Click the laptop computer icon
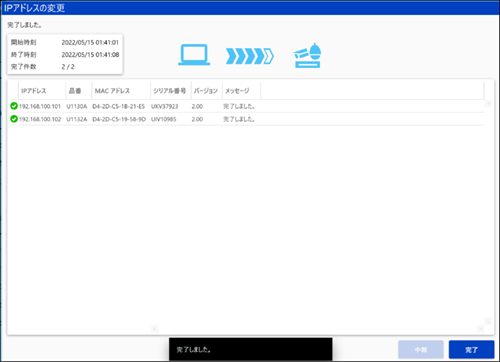500x362 pixels. pyautogui.click(x=194, y=55)
